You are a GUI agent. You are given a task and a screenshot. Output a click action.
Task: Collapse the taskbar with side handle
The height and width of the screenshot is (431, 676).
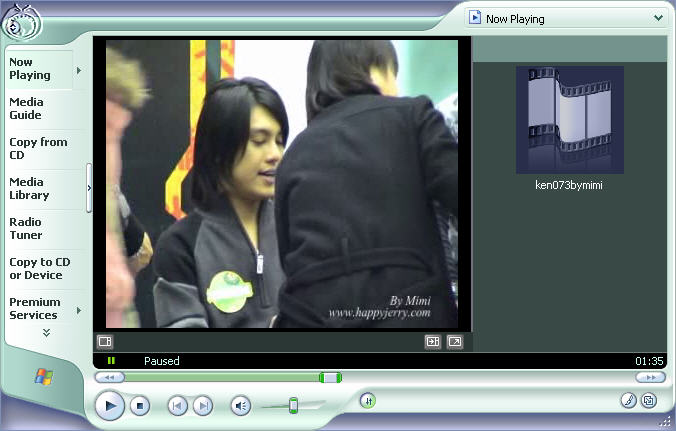89,188
